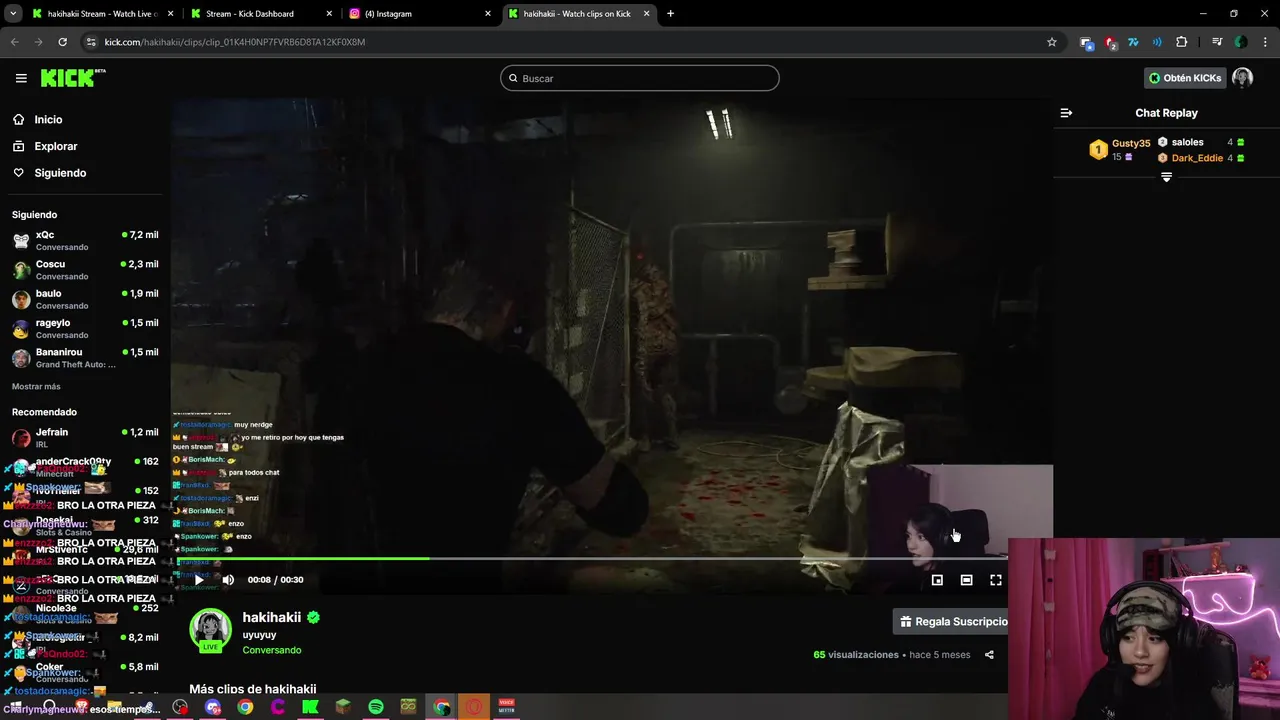Switch the clip to fullscreen
Image resolution: width=1280 pixels, height=720 pixels.
pyautogui.click(x=996, y=580)
